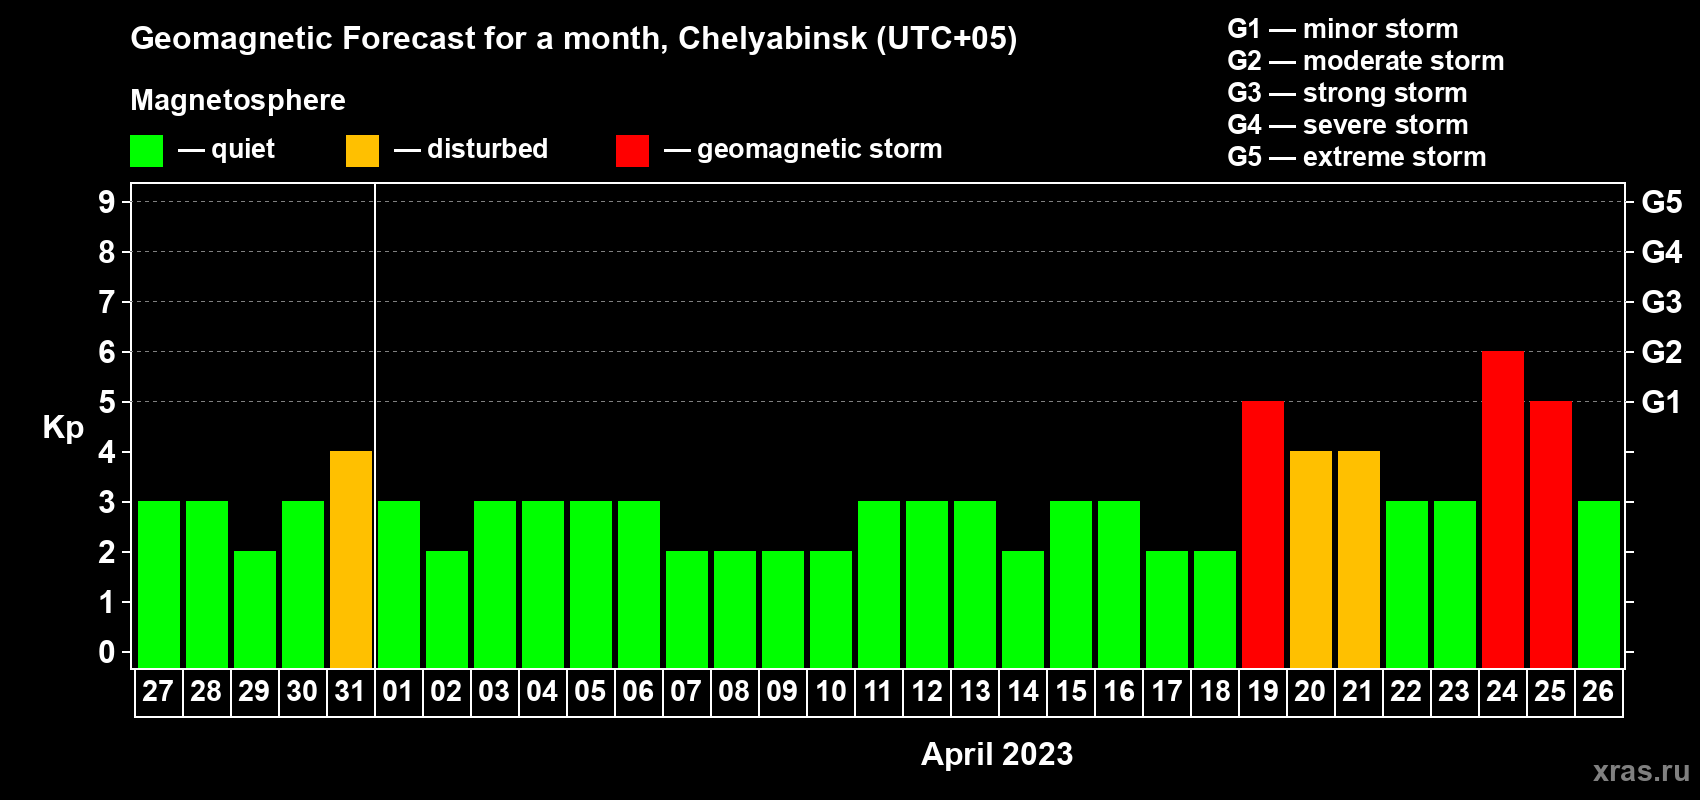The image size is (1700, 800).
Task: Click the red geomagnetic storm legend swatch
Action: click(x=632, y=151)
